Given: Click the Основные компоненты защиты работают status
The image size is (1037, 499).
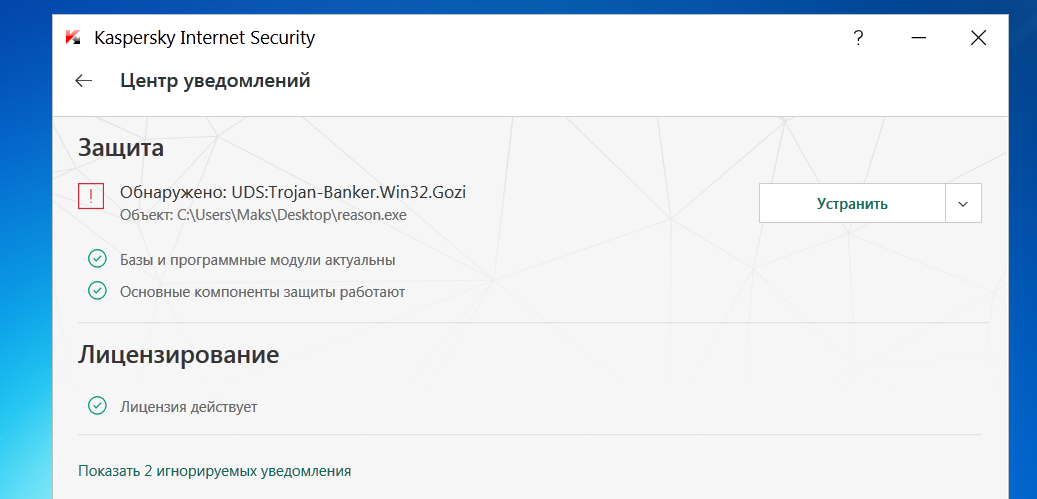Looking at the screenshot, I should tap(262, 292).
